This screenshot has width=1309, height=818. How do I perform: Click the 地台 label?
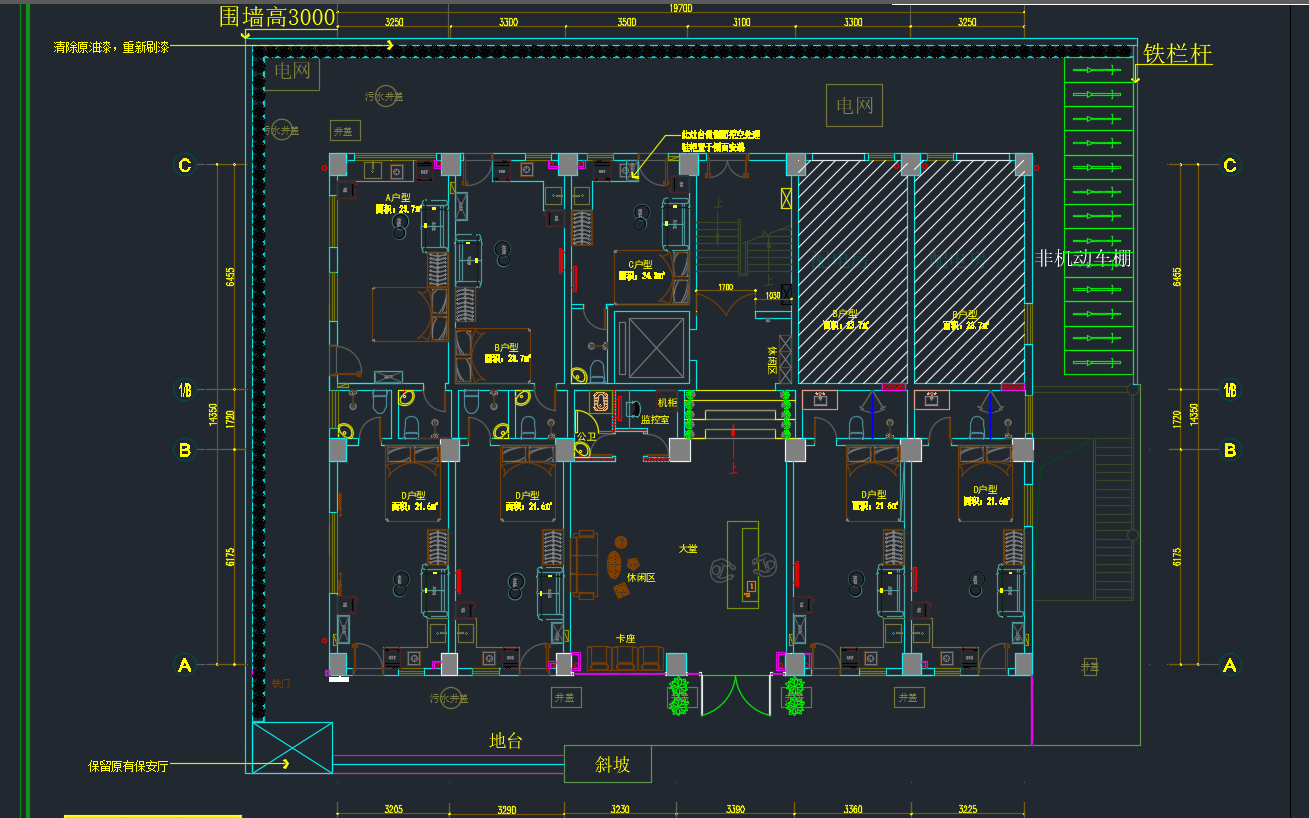pyautogui.click(x=506, y=741)
